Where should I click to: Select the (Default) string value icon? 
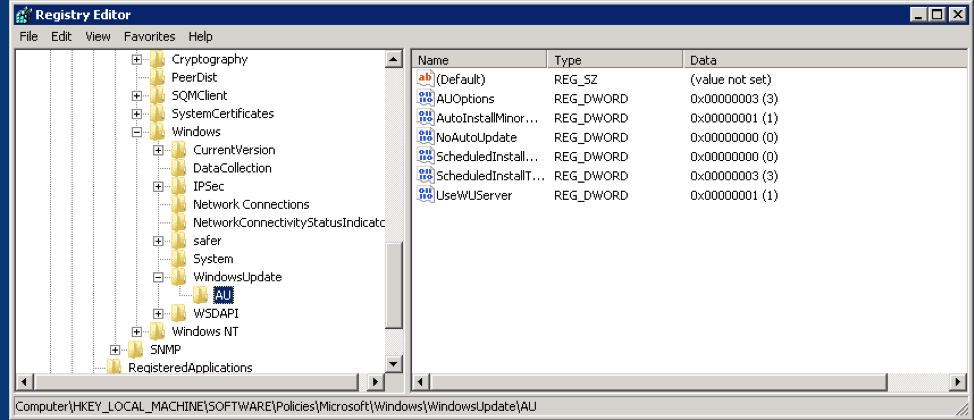[425, 79]
